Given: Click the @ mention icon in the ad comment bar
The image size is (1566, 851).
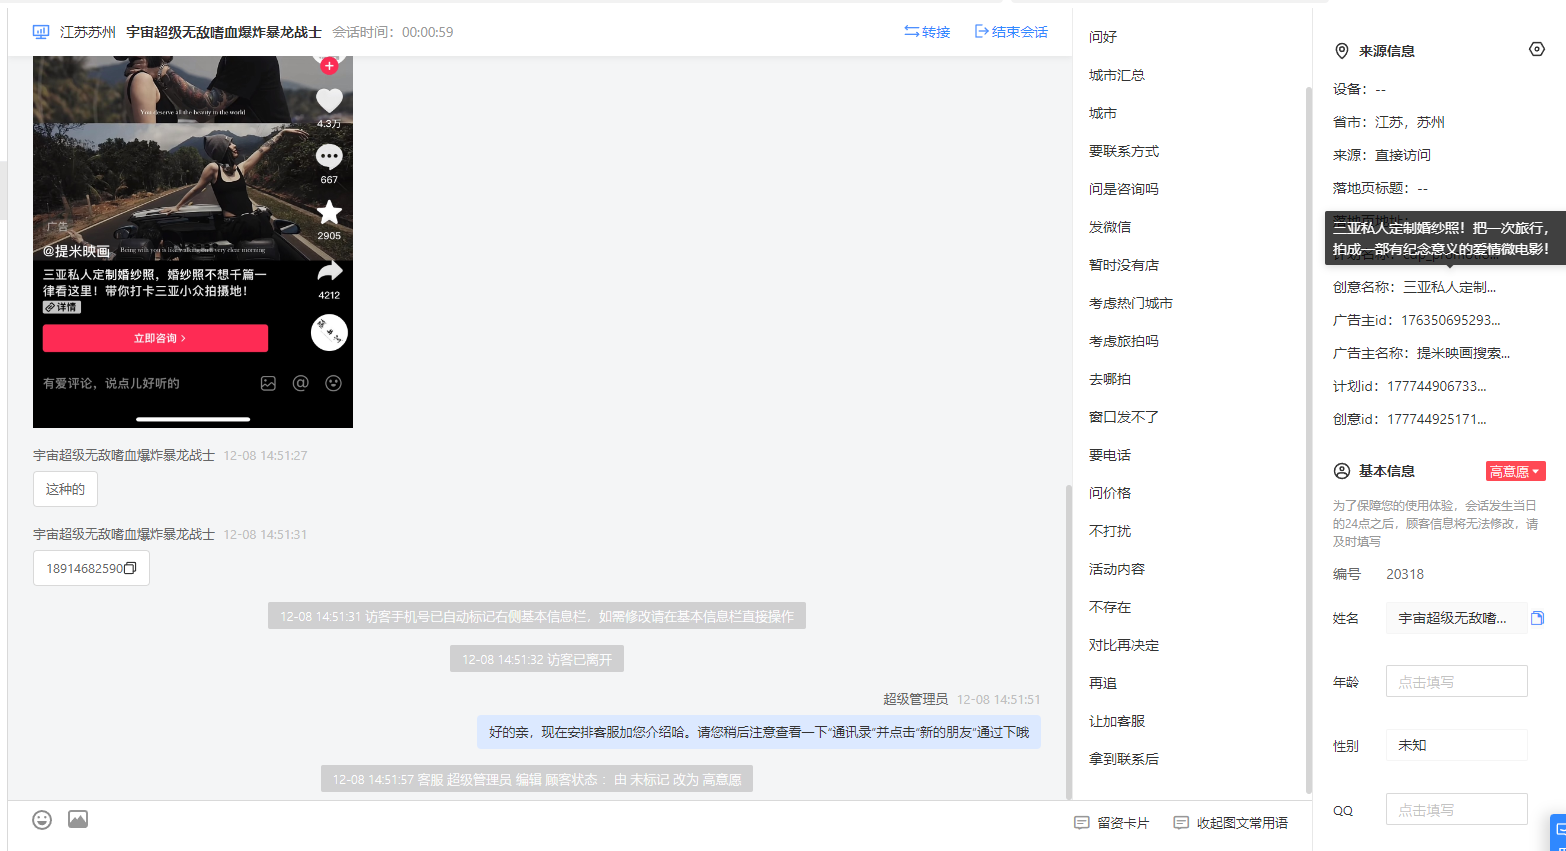Looking at the screenshot, I should (x=300, y=383).
